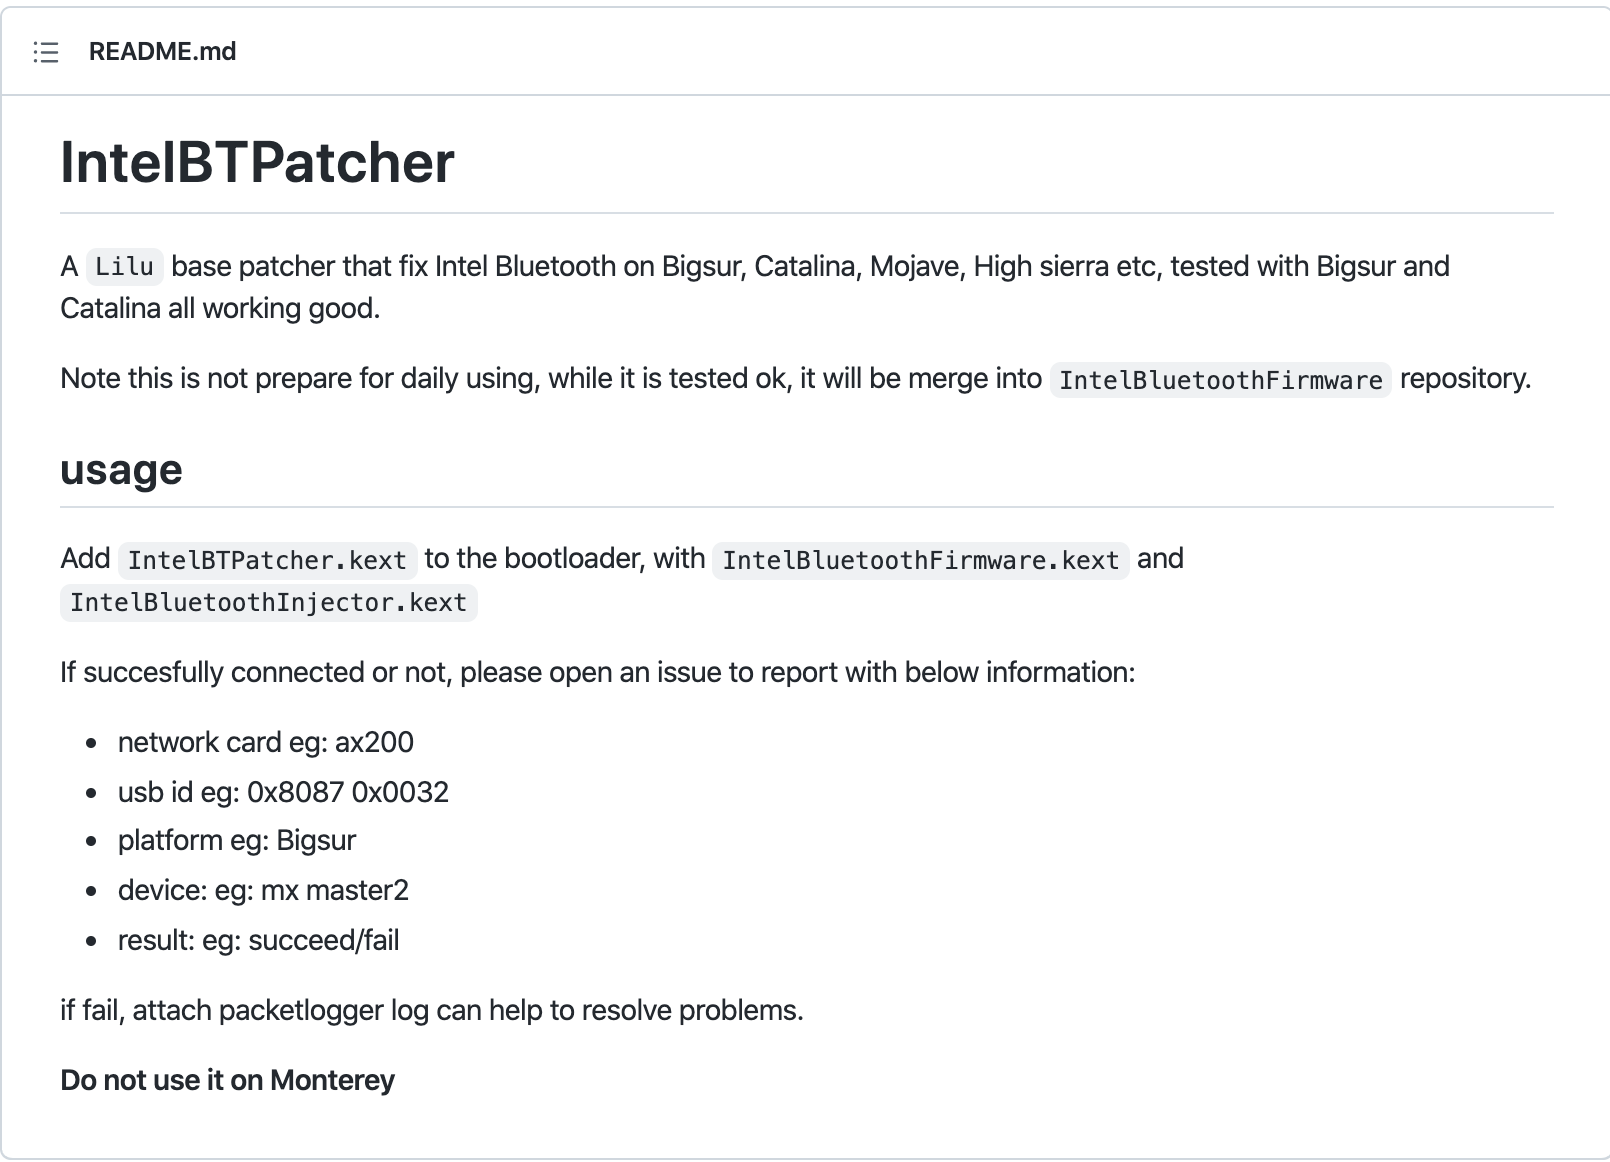This screenshot has width=1610, height=1162.
Task: Click the network card eg: ax200 bullet text
Action: [266, 742]
